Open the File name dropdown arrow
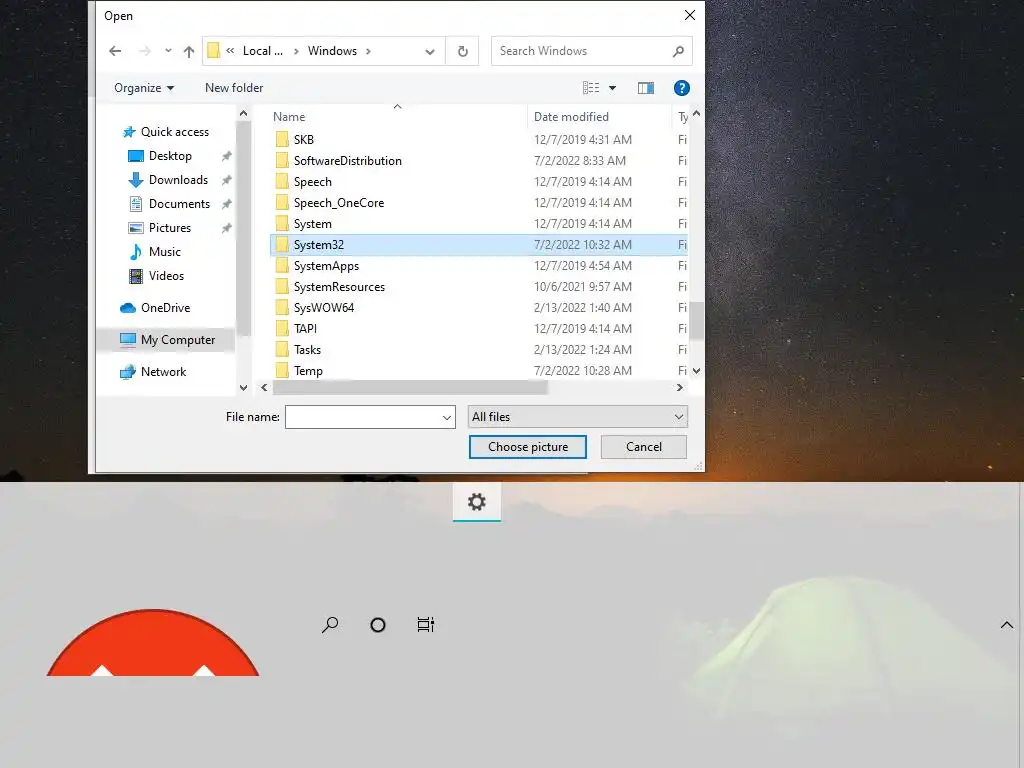1024x768 pixels. point(447,417)
